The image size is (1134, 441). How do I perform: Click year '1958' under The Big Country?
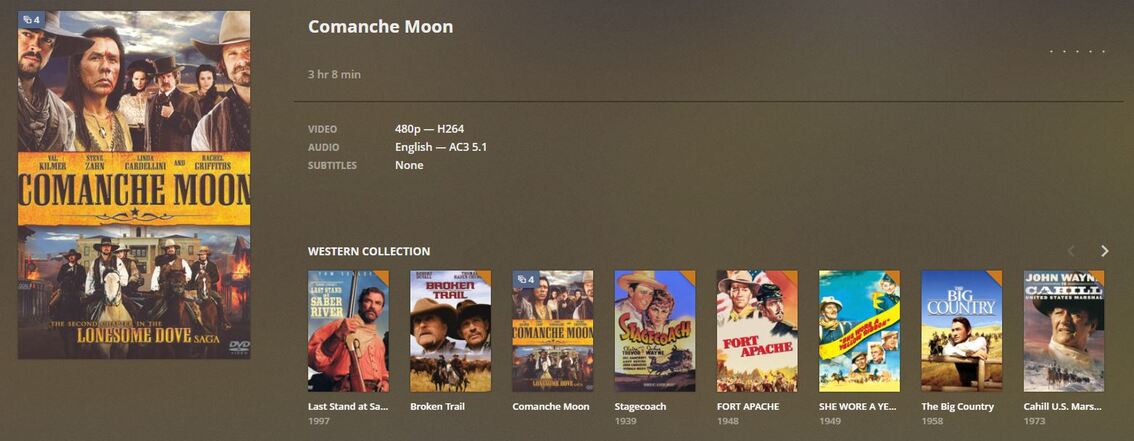932,421
